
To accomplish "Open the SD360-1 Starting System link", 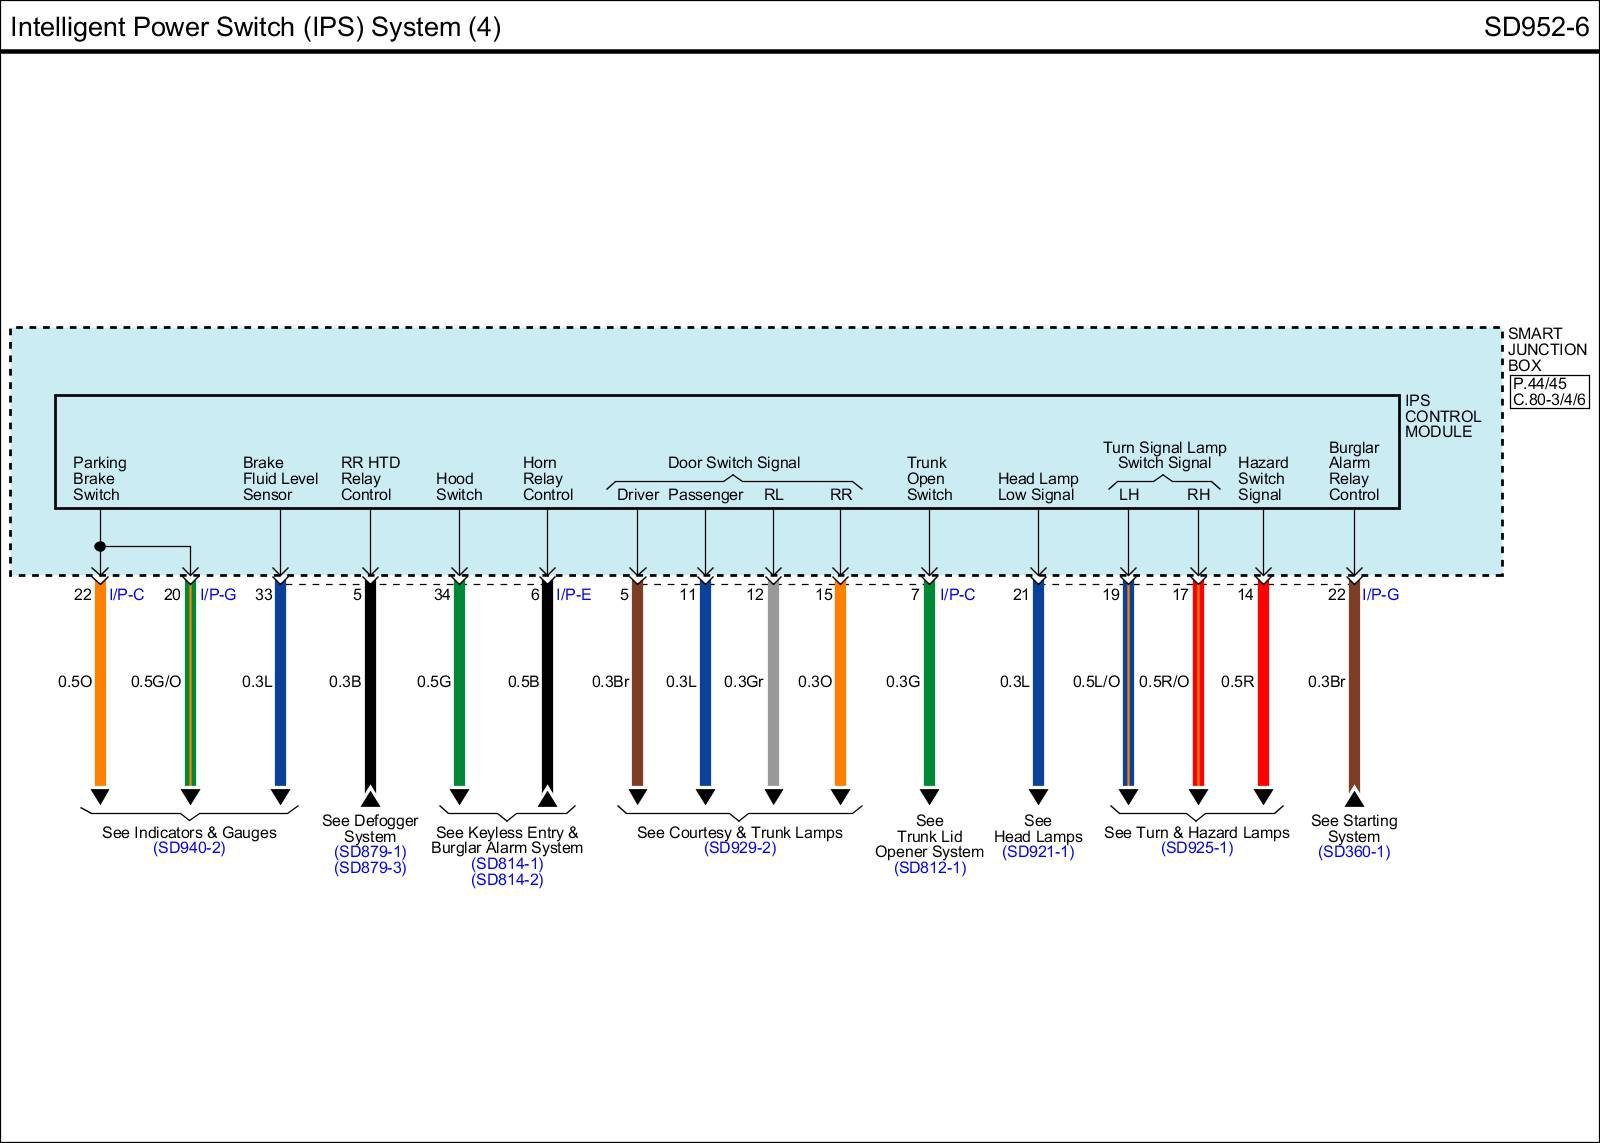I will tap(1354, 852).
